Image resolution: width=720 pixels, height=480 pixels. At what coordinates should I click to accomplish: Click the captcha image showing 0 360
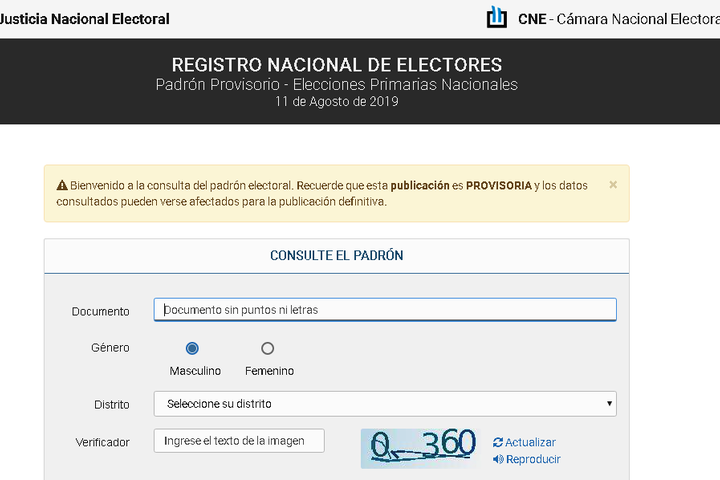click(x=421, y=448)
